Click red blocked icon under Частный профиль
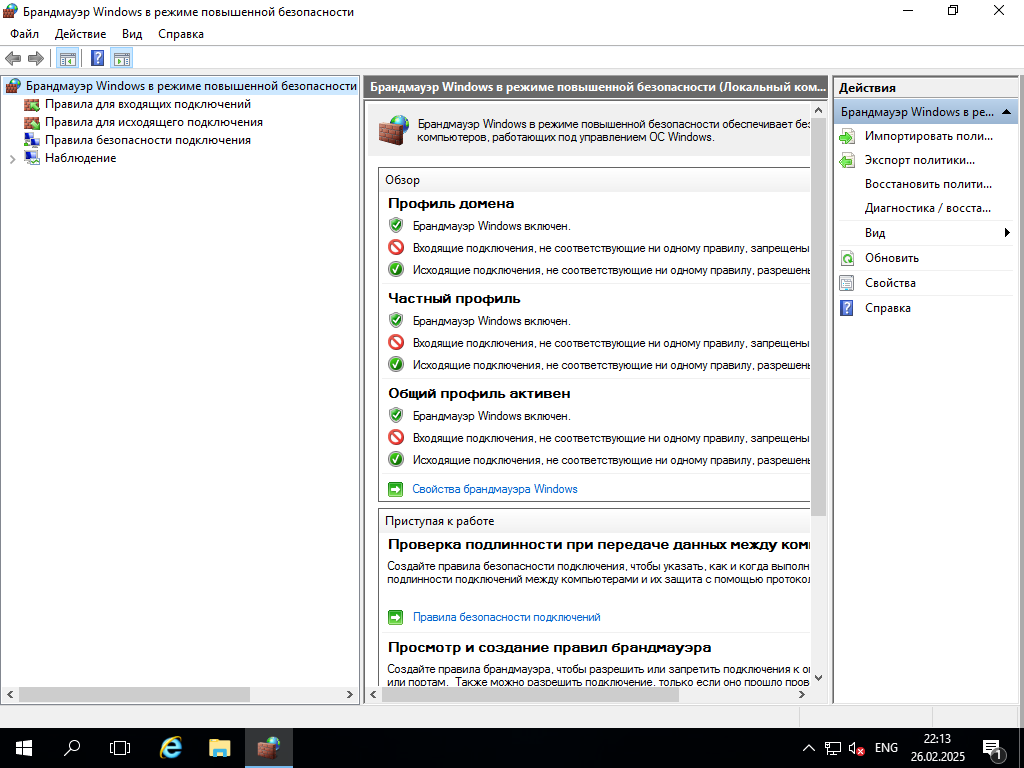Viewport: 1024px width, 768px height. 396,342
